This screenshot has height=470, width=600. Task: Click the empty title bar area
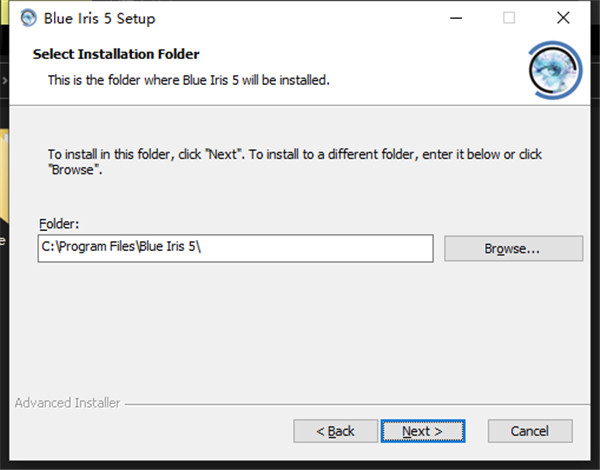point(300,18)
